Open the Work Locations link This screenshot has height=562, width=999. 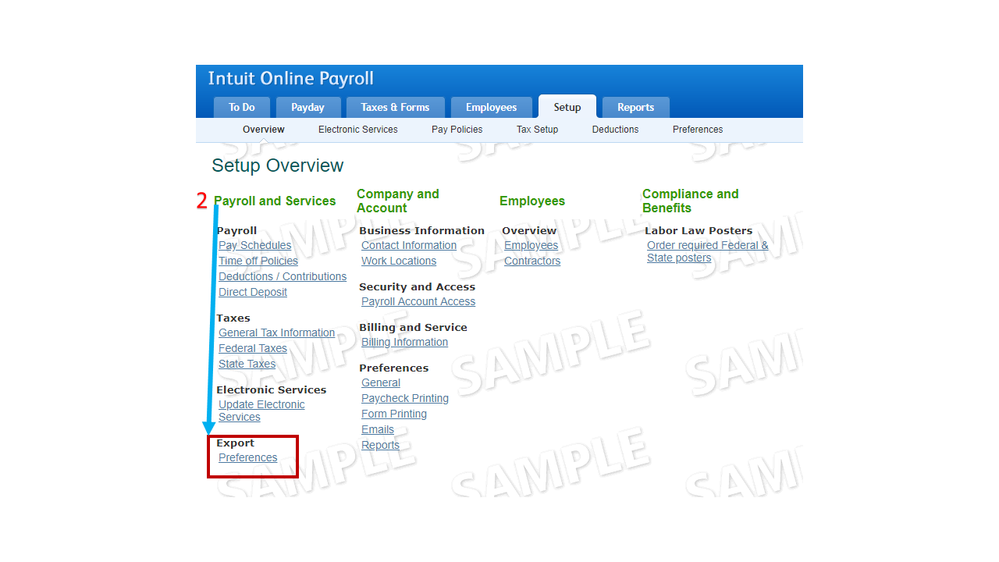pos(399,261)
